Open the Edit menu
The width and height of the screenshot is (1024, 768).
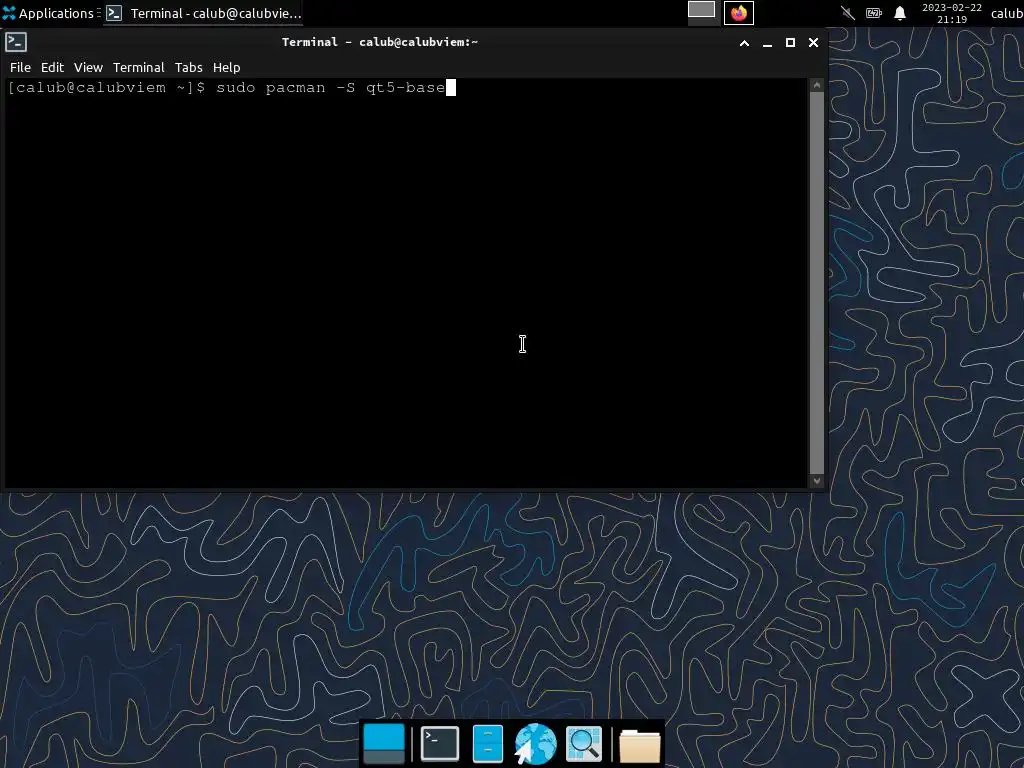point(52,67)
